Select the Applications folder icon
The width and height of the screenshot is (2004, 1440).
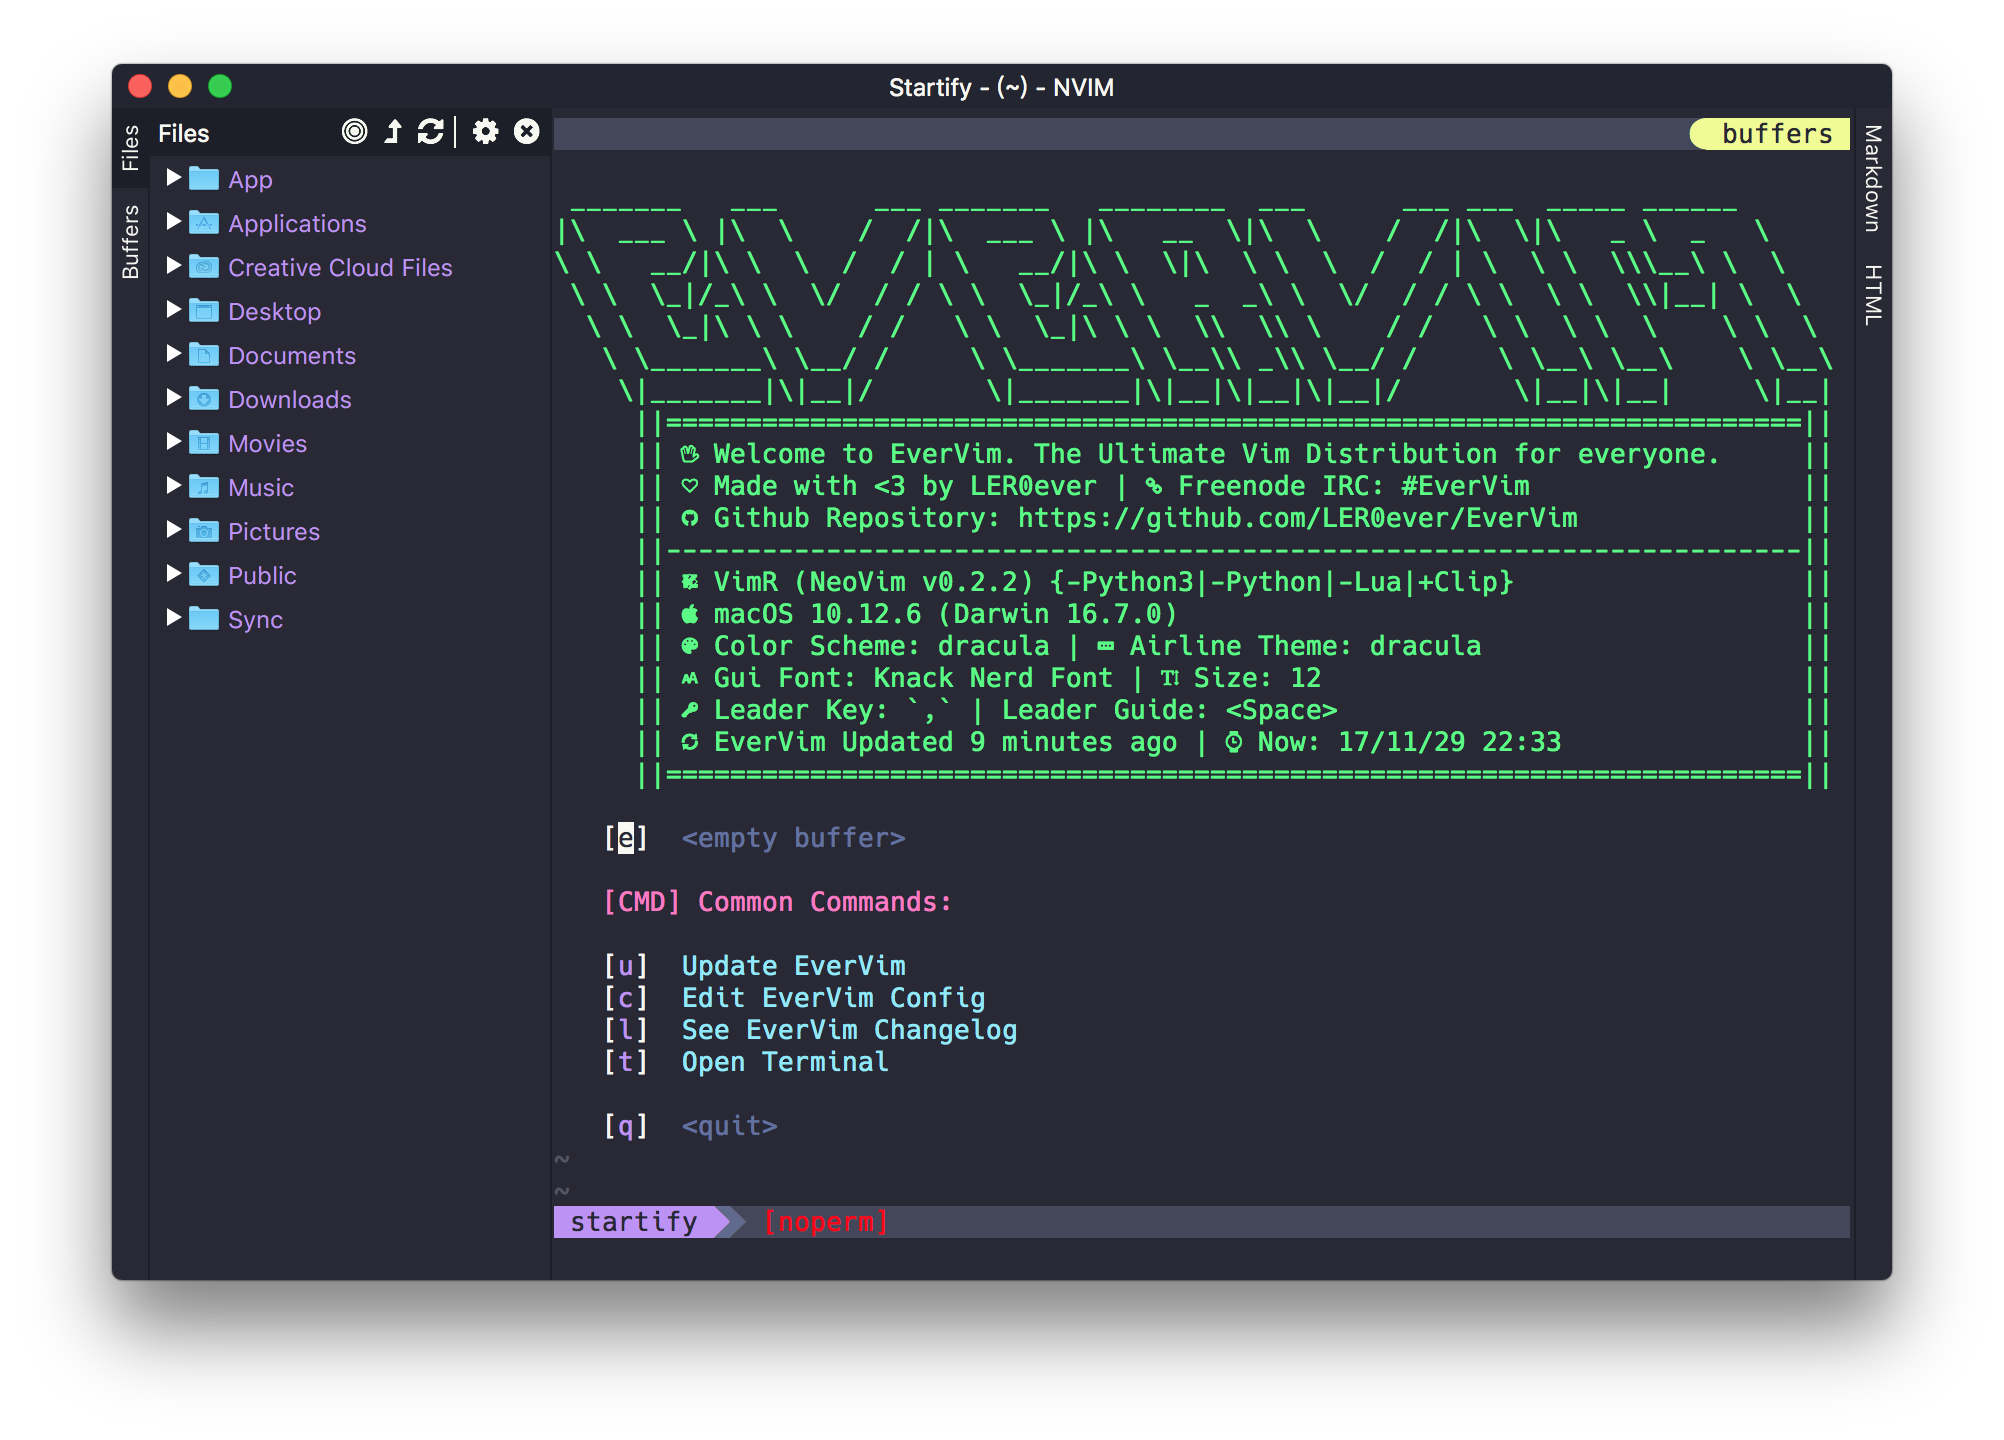pos(204,223)
